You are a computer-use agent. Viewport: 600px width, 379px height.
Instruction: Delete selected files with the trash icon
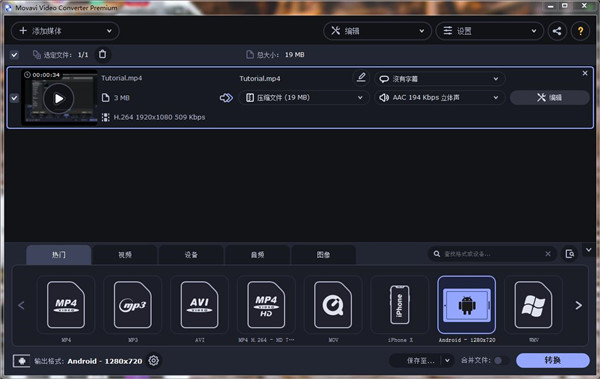point(103,54)
